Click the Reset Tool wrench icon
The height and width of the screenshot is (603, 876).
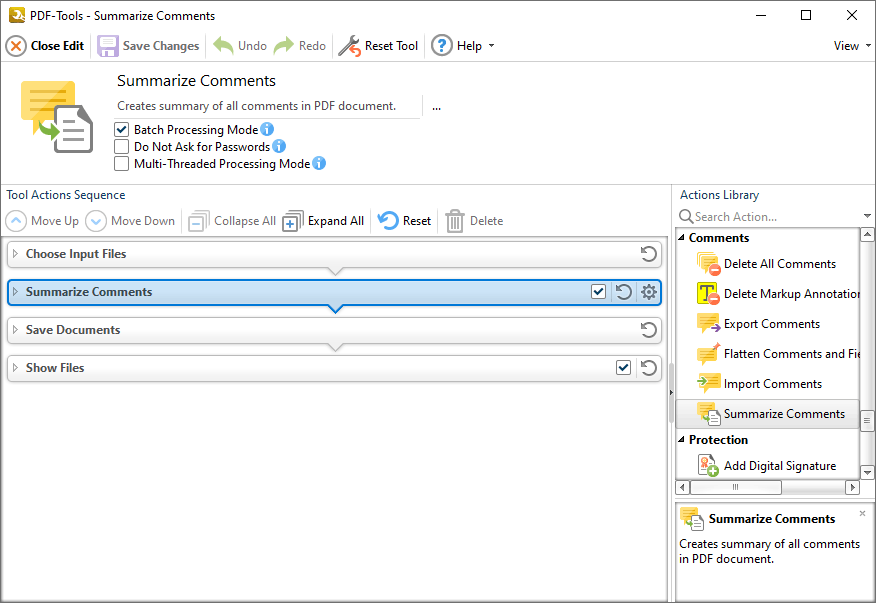(x=350, y=46)
